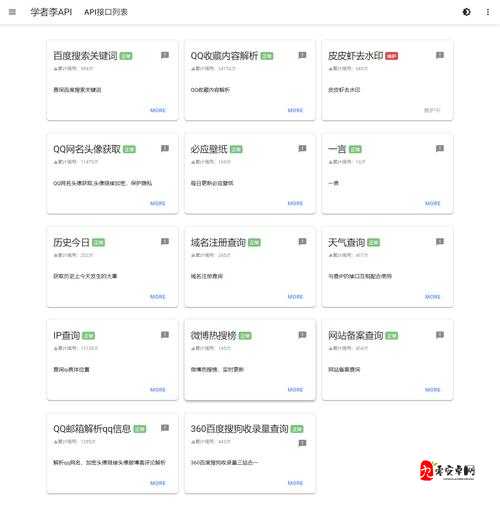The width and height of the screenshot is (500, 523).
Task: Click the comment icon on QQ收藏内容解析 card
Action: 302,55
